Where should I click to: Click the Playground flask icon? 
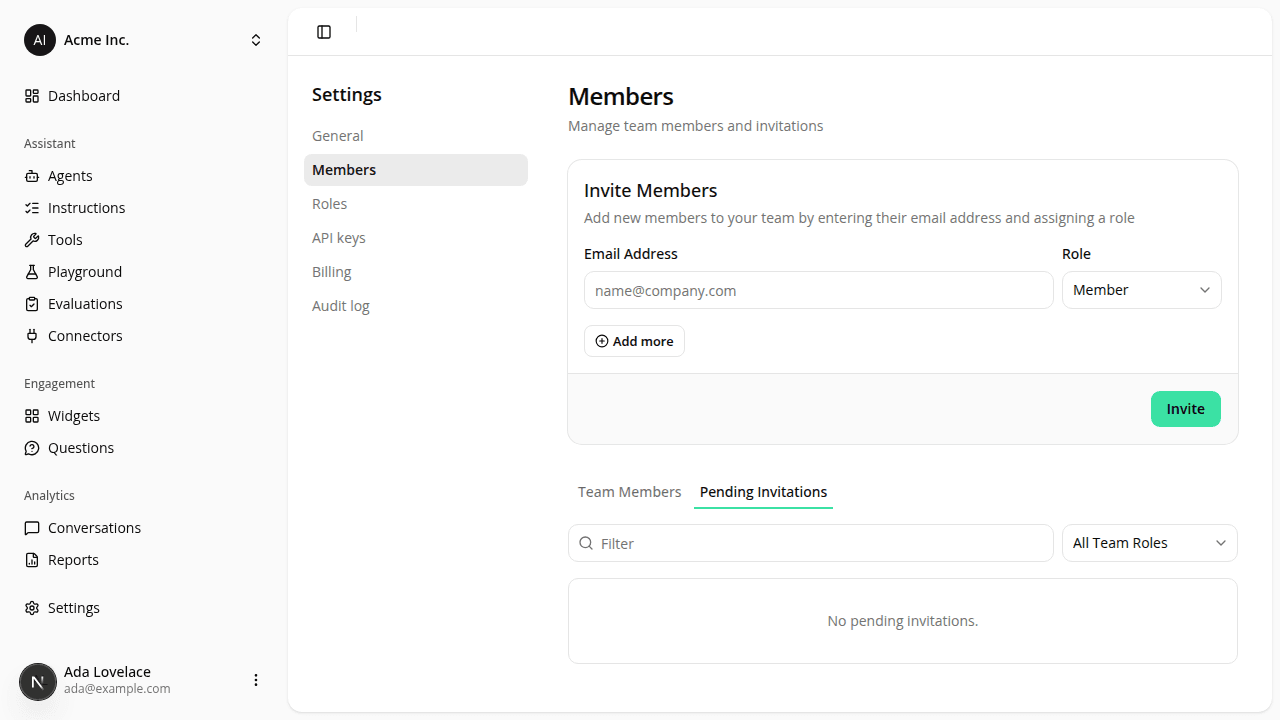[x=32, y=272]
